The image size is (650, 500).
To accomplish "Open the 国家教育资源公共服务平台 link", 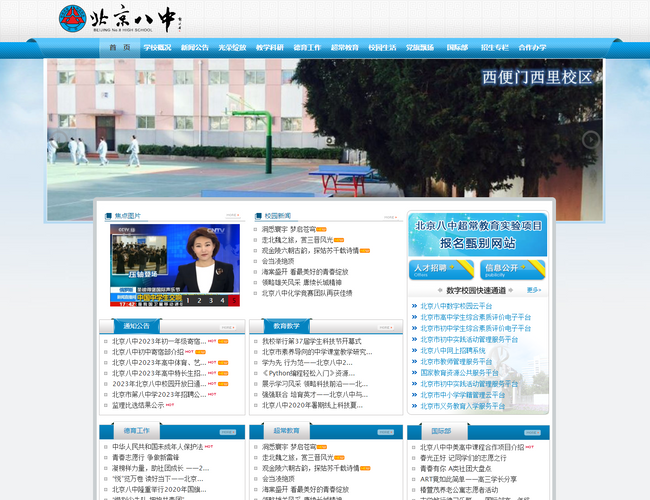I will coord(459,373).
